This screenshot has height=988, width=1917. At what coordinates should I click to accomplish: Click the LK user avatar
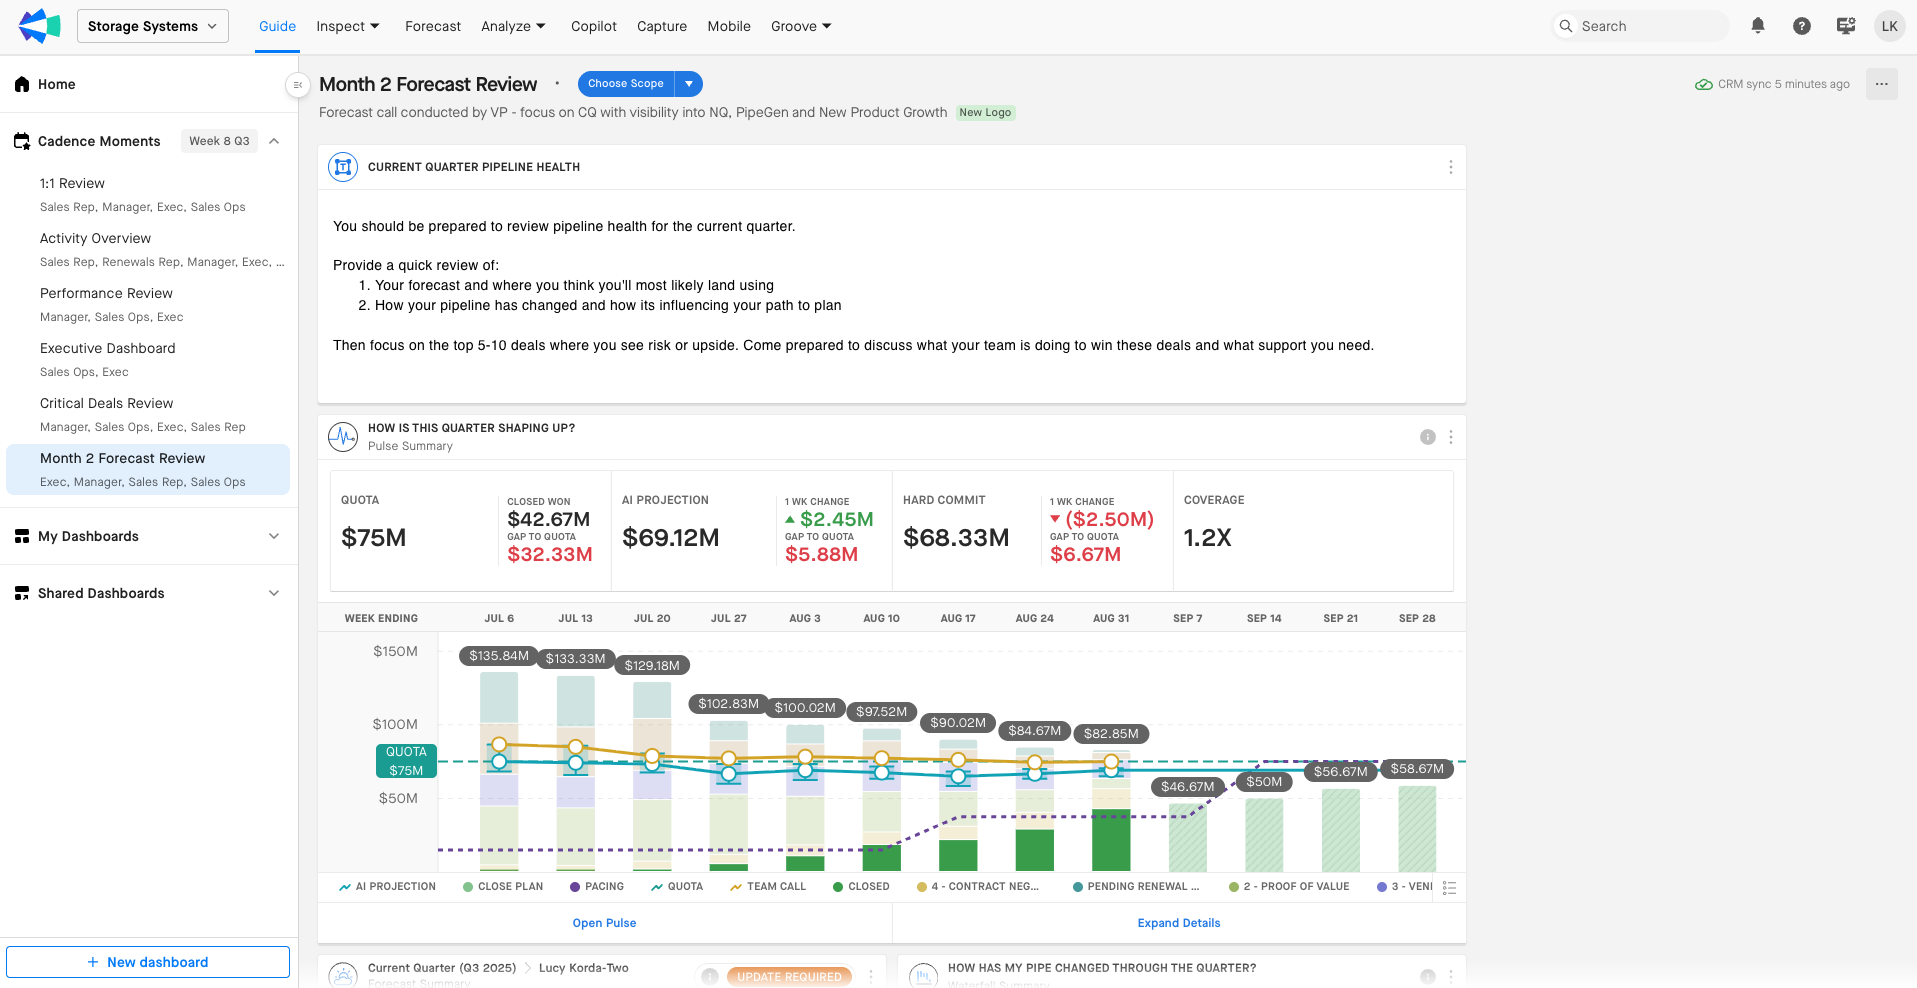1889,26
